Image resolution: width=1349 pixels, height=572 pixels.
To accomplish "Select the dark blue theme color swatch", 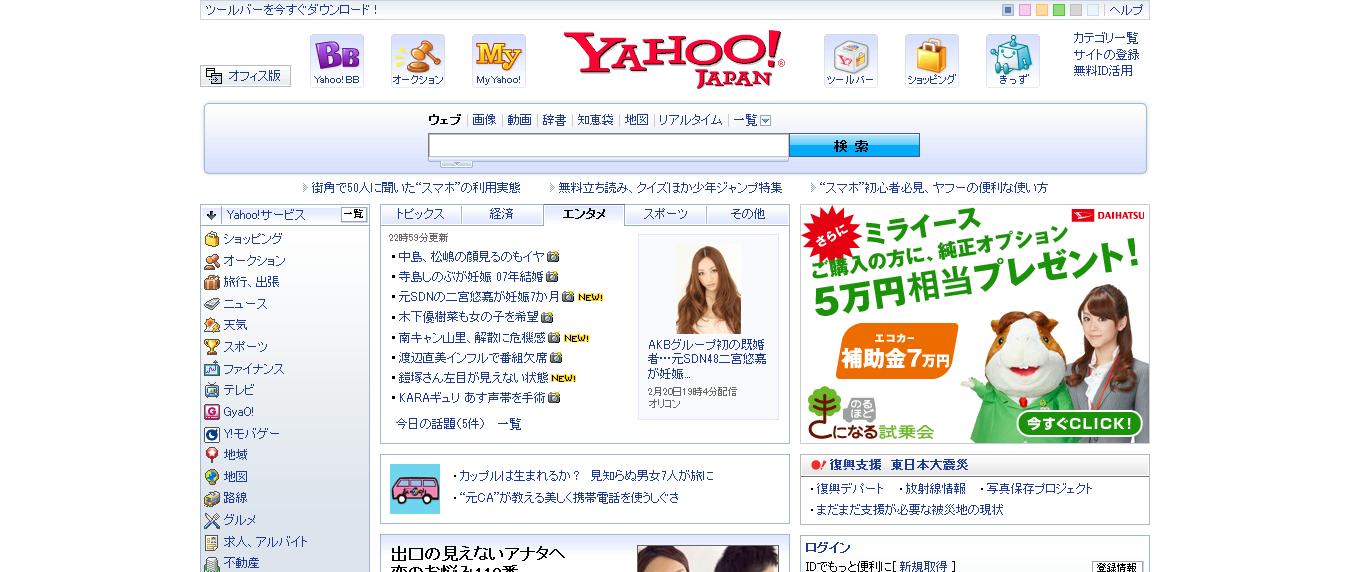I will [1008, 10].
